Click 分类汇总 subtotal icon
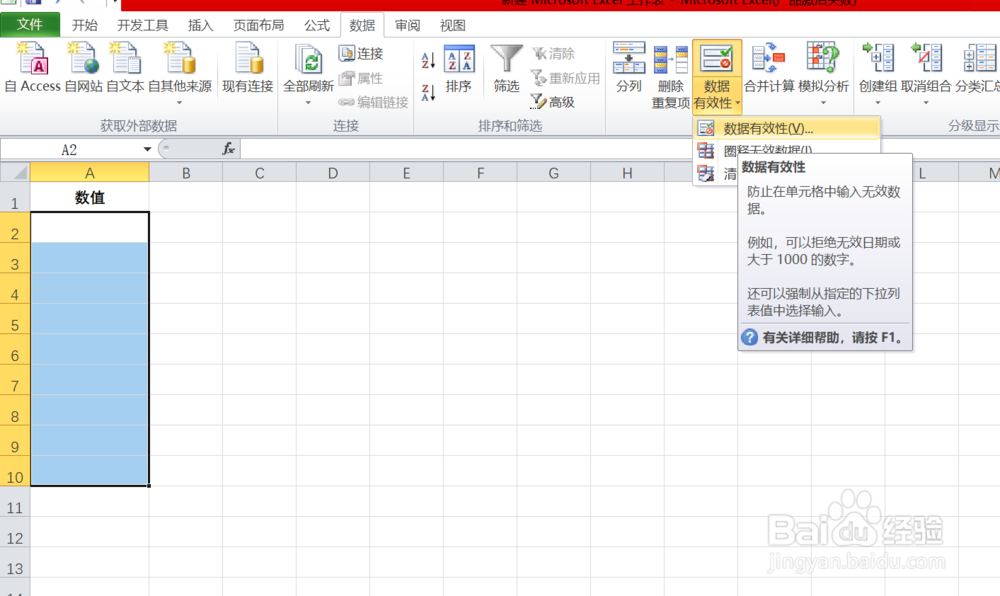Screen dimensions: 1000x596 click(978, 57)
